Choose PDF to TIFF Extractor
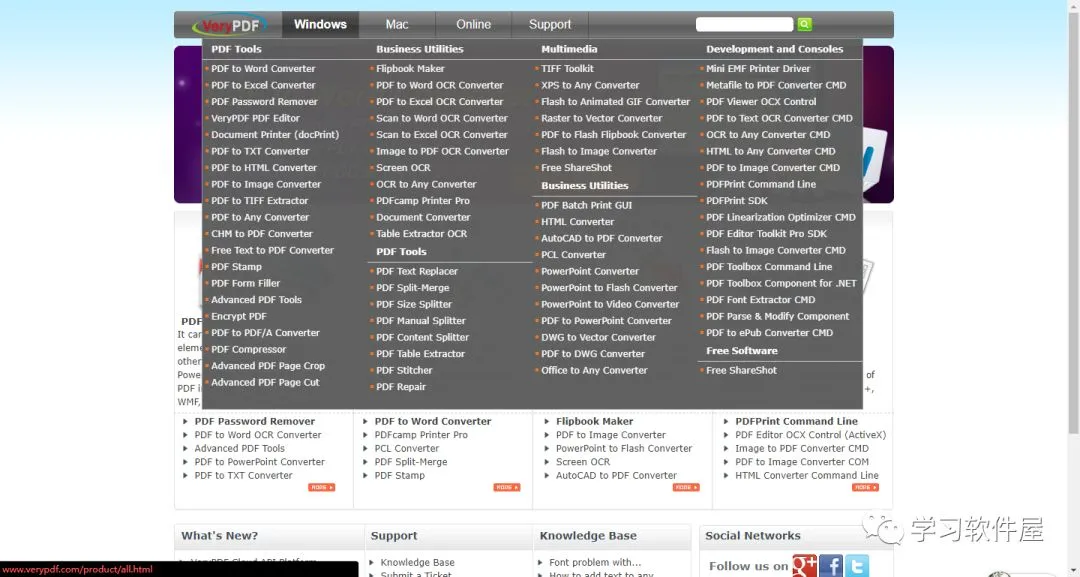The image size is (1080, 577). pos(260,201)
